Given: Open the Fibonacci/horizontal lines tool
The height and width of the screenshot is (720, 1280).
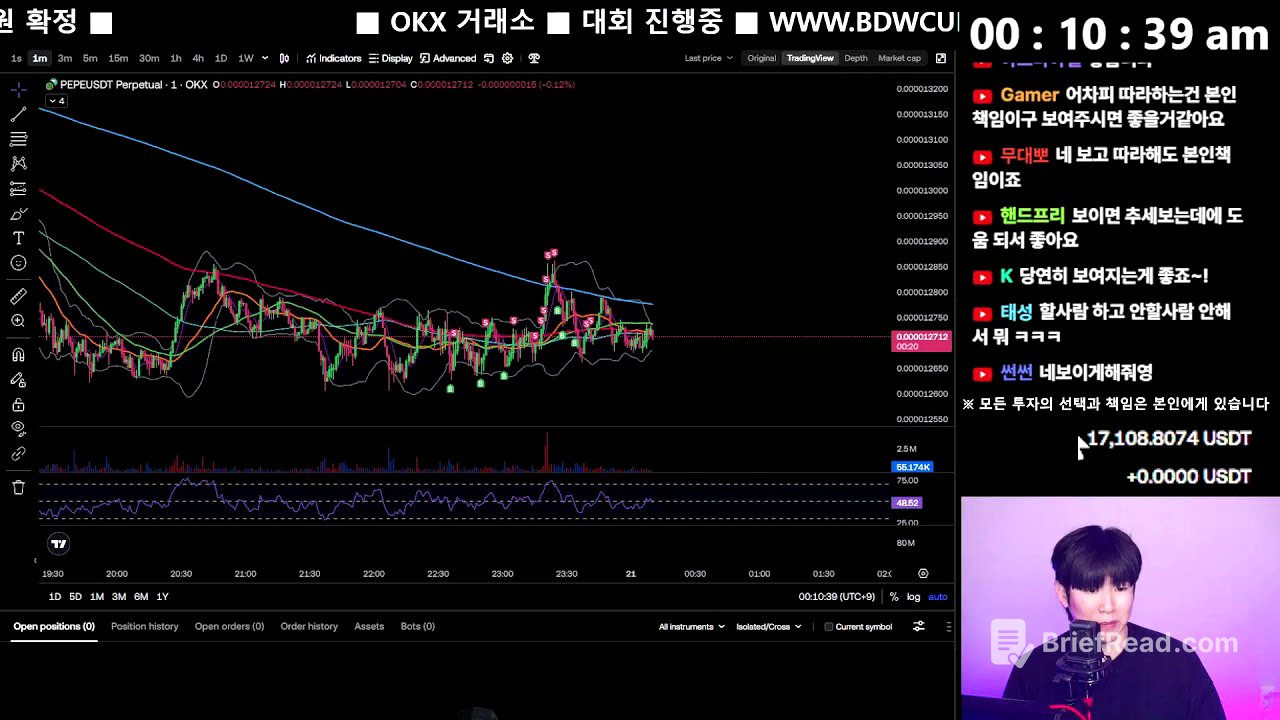Looking at the screenshot, I should [18, 139].
